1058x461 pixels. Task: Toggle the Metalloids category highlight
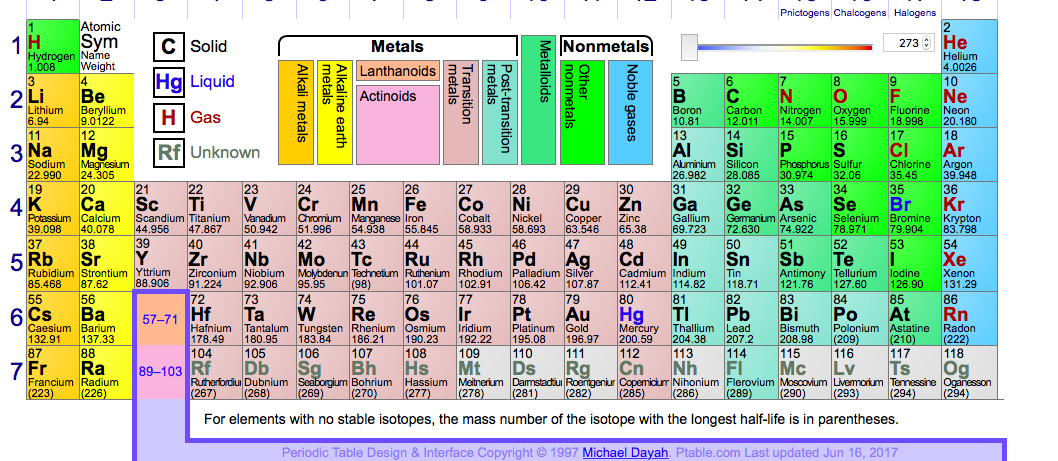[538, 100]
